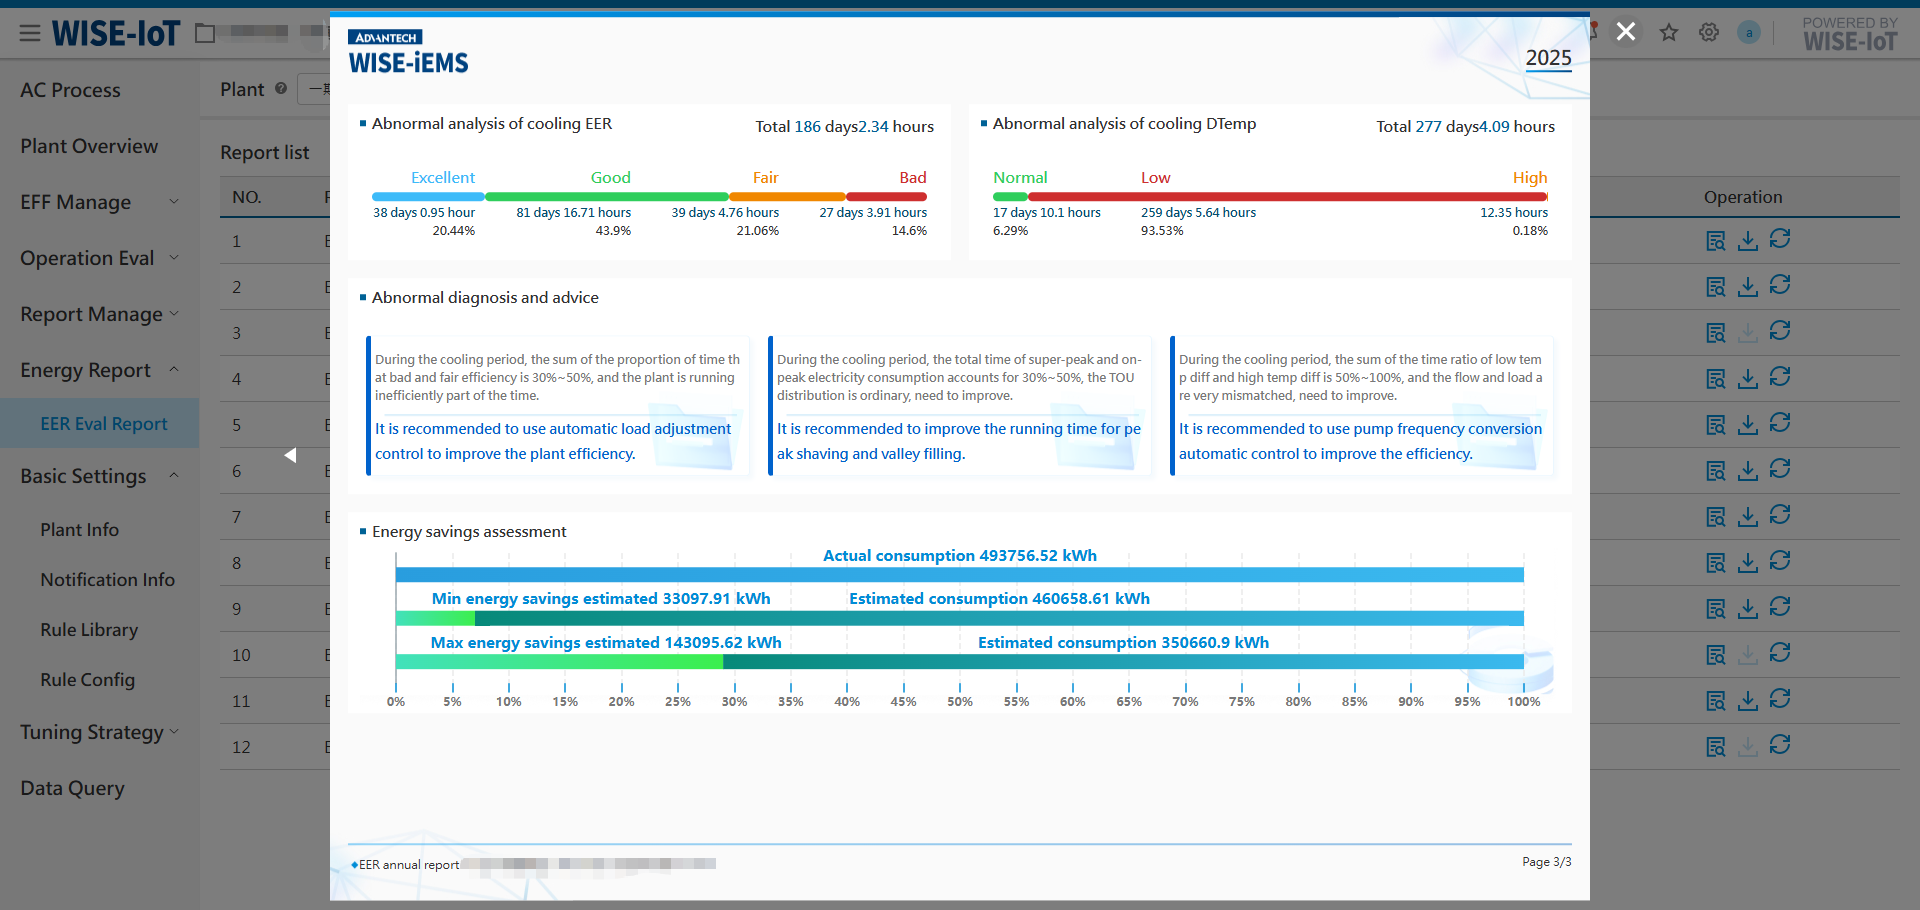1920x910 pixels.
Task: Refresh the report in row 3
Action: pyautogui.click(x=1780, y=331)
